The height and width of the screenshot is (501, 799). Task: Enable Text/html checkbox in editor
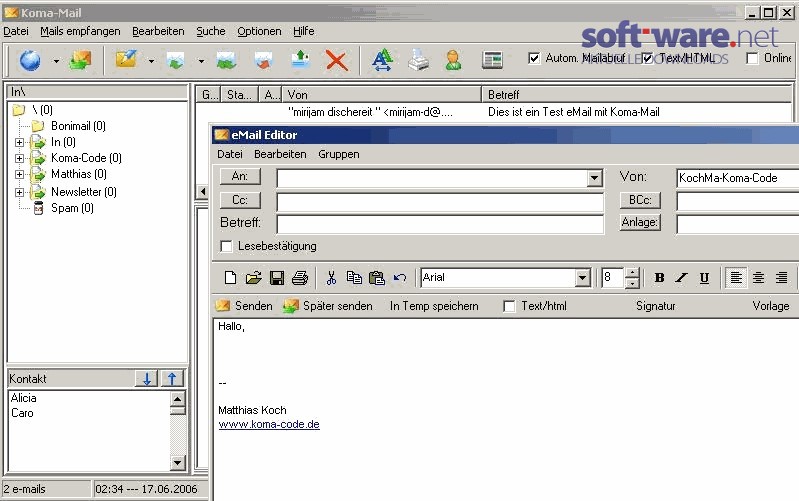coord(509,306)
